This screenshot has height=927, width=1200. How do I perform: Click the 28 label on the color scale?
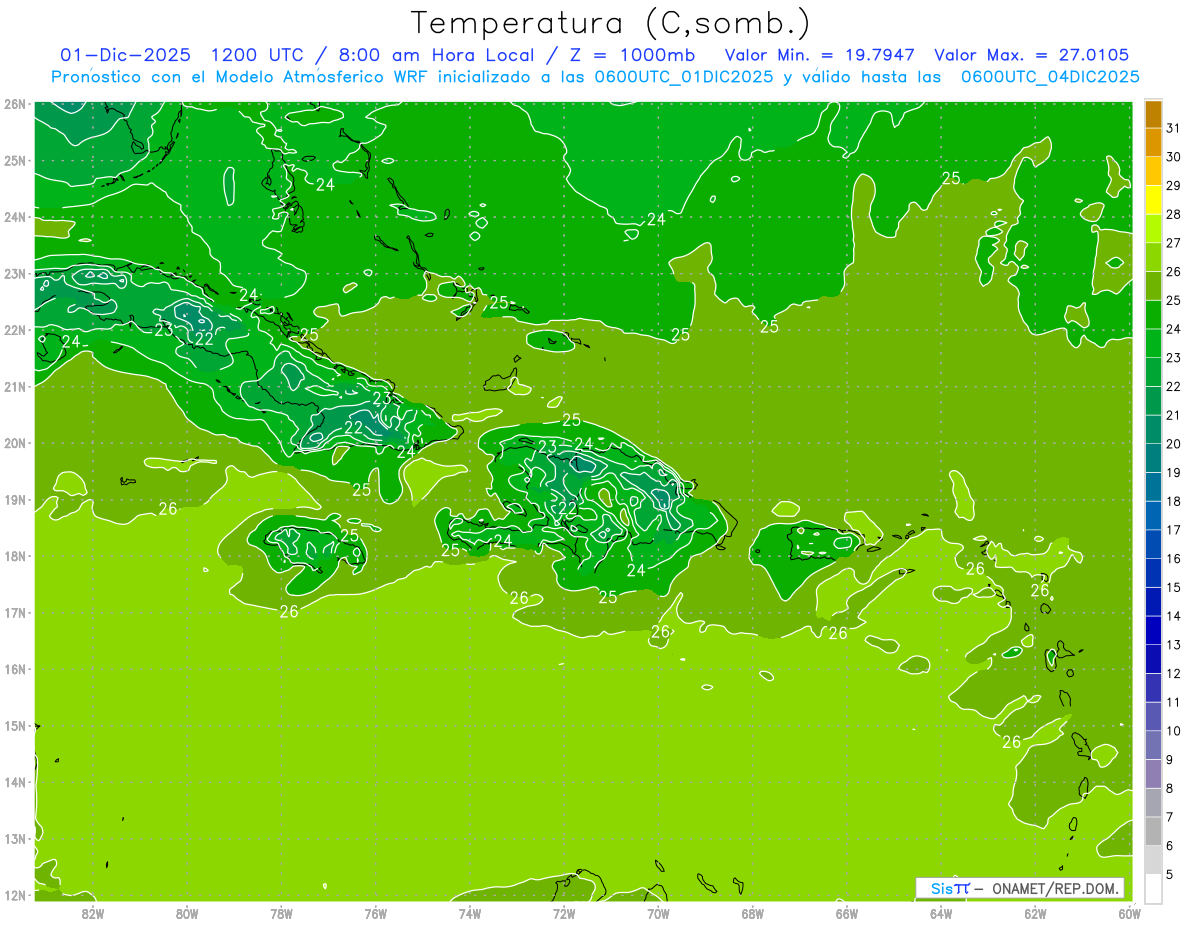pos(1174,214)
